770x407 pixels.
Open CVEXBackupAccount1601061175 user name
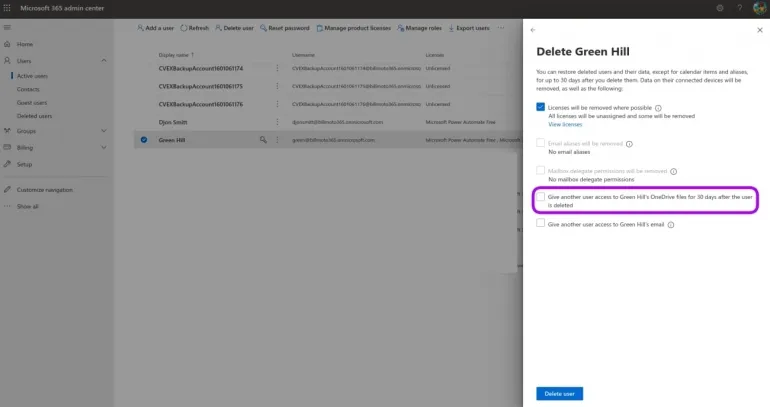click(x=200, y=86)
